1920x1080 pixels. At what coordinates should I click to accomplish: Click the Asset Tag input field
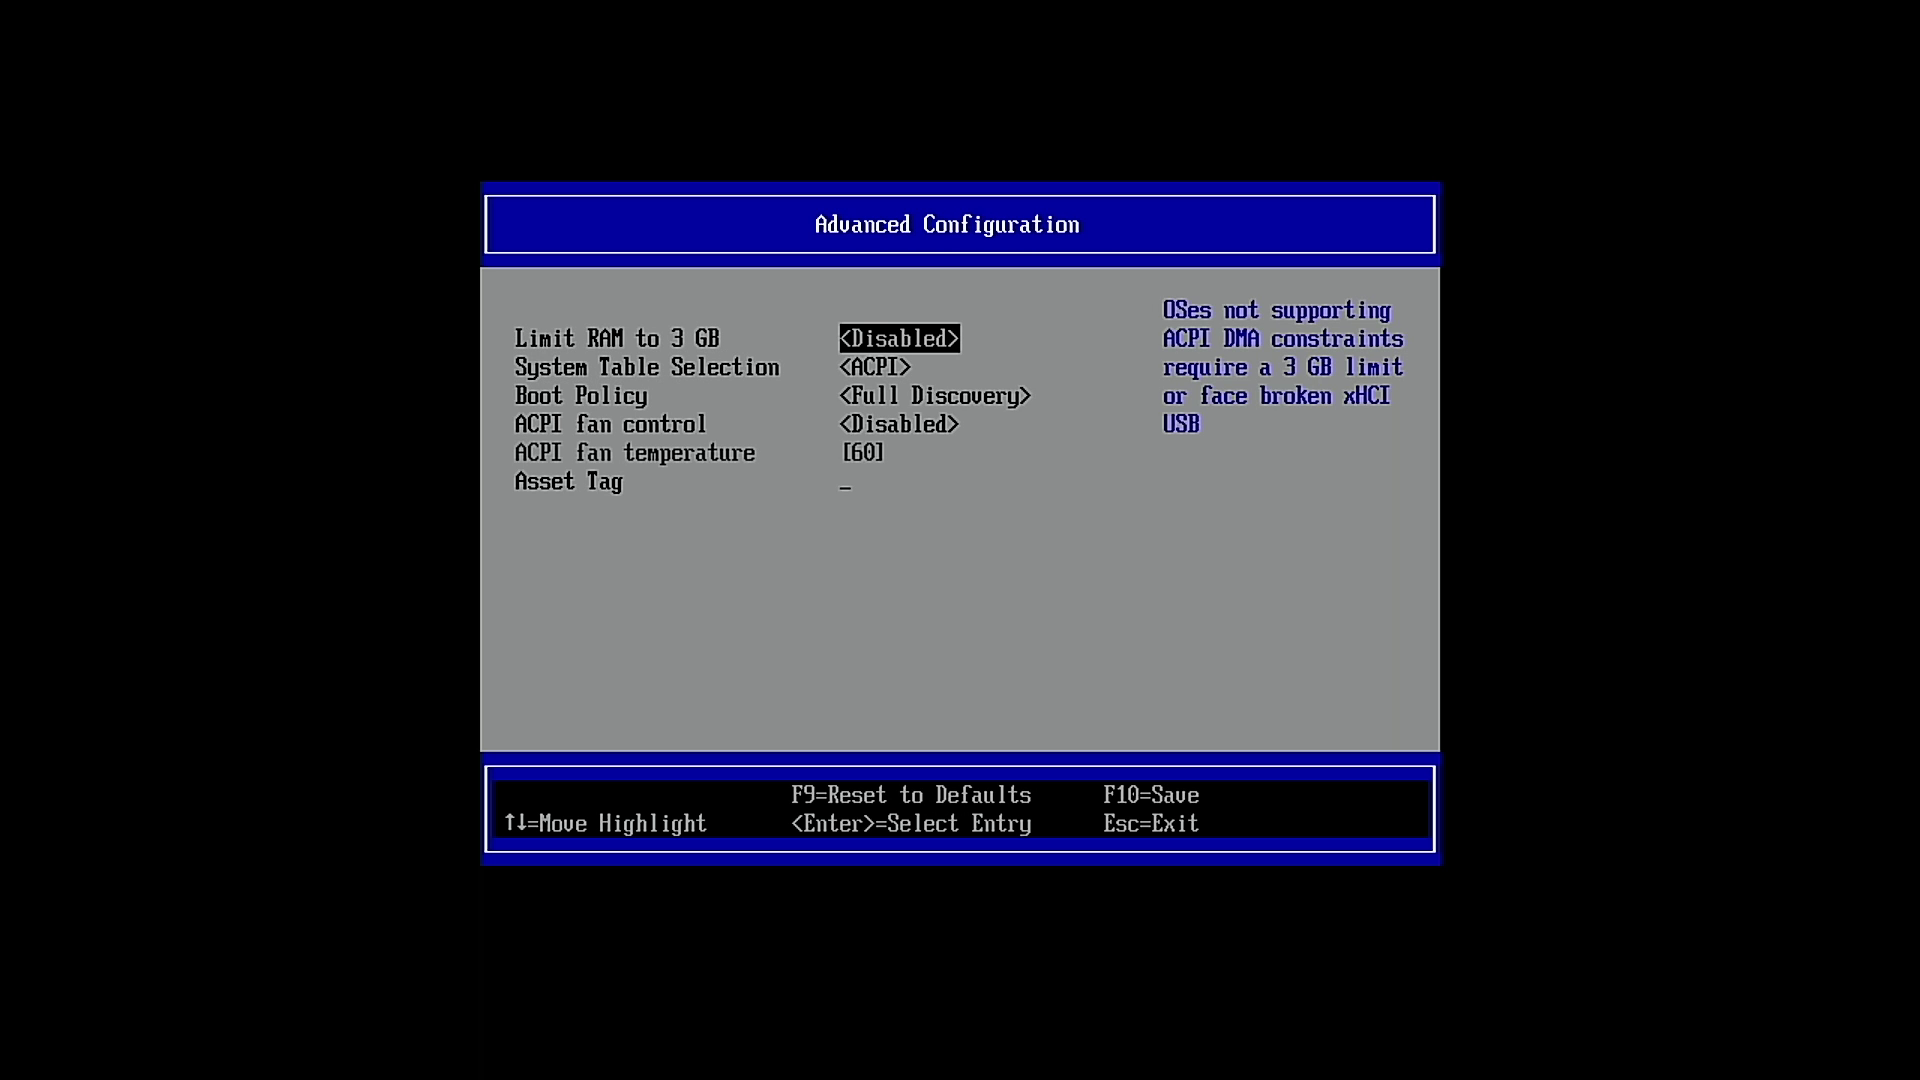coord(846,484)
